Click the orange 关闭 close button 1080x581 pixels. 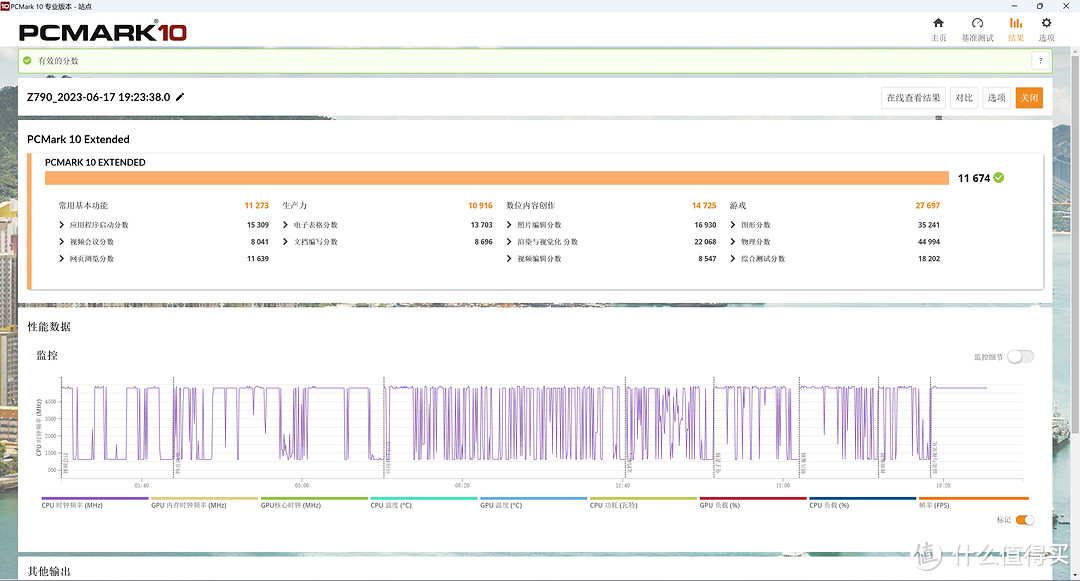click(x=1029, y=98)
